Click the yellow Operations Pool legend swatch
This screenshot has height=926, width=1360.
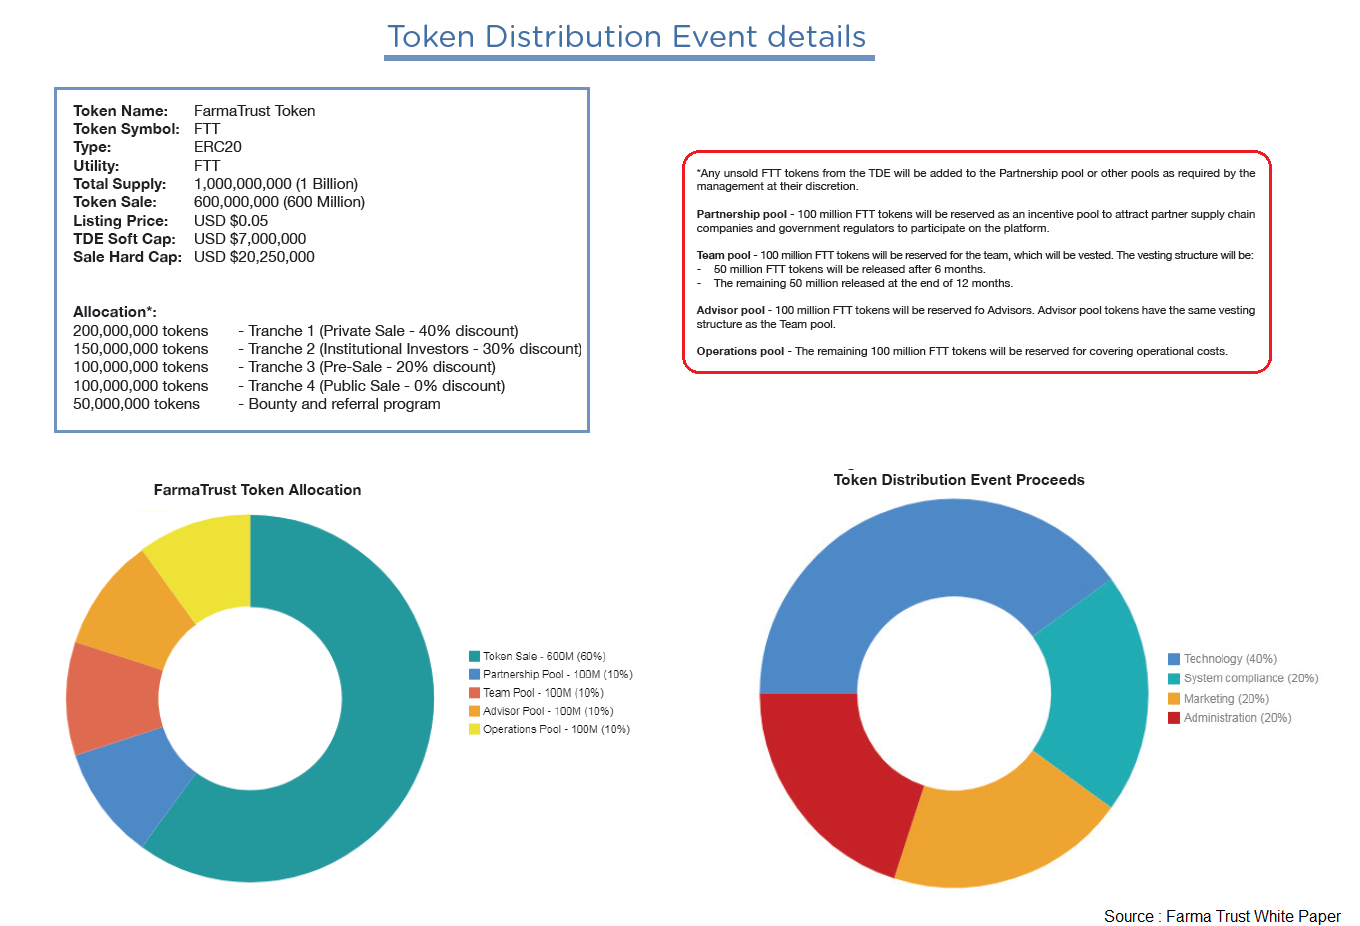coord(474,729)
